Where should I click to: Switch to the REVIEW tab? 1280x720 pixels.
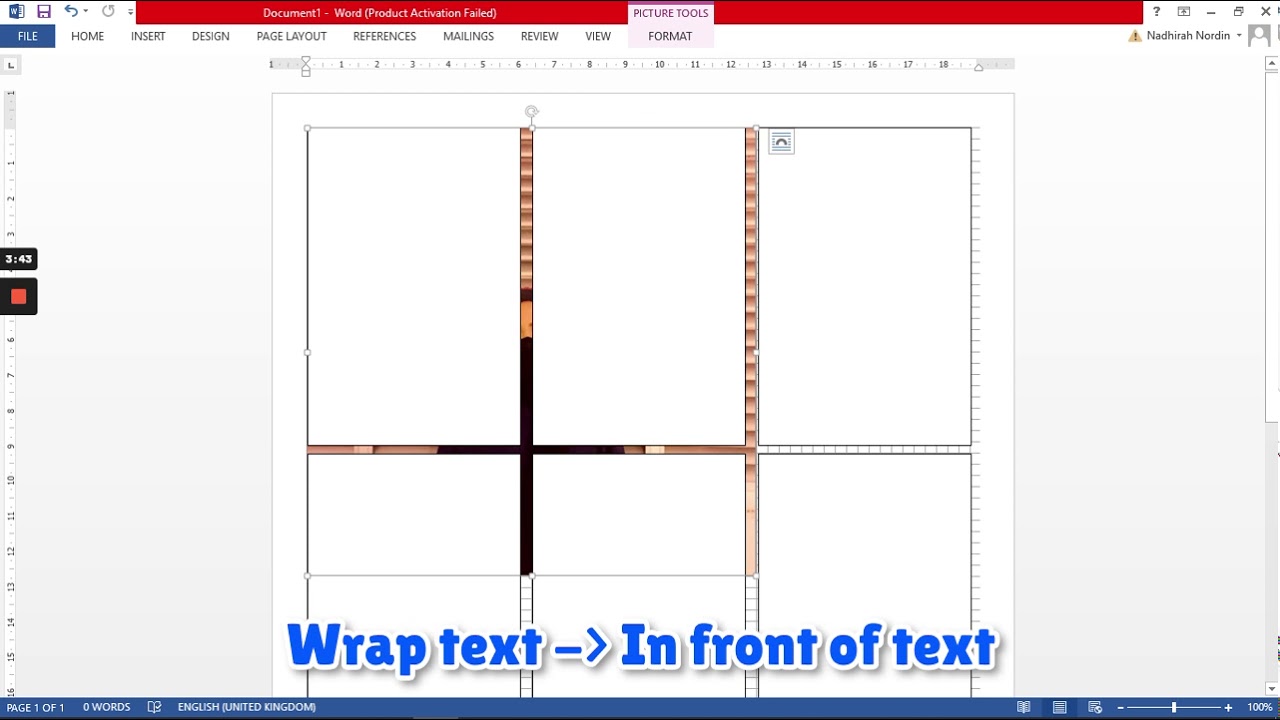pos(539,36)
